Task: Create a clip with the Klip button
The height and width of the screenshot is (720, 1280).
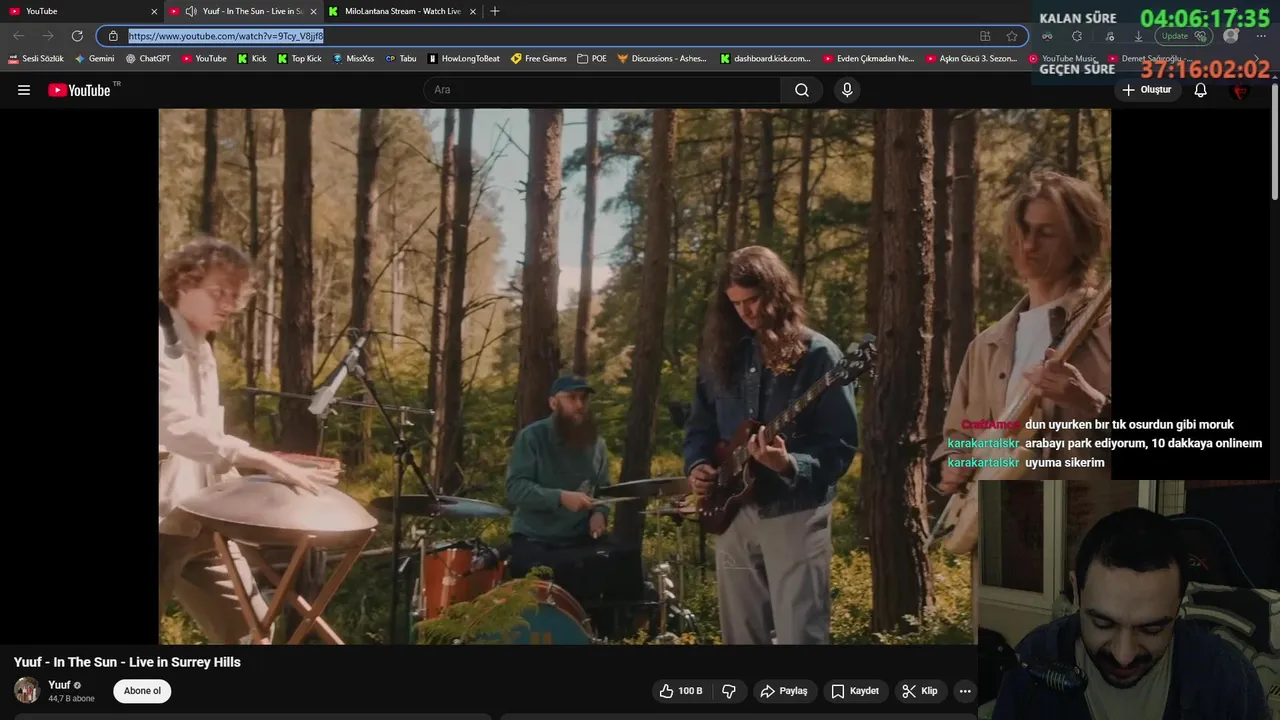Action: click(x=919, y=691)
